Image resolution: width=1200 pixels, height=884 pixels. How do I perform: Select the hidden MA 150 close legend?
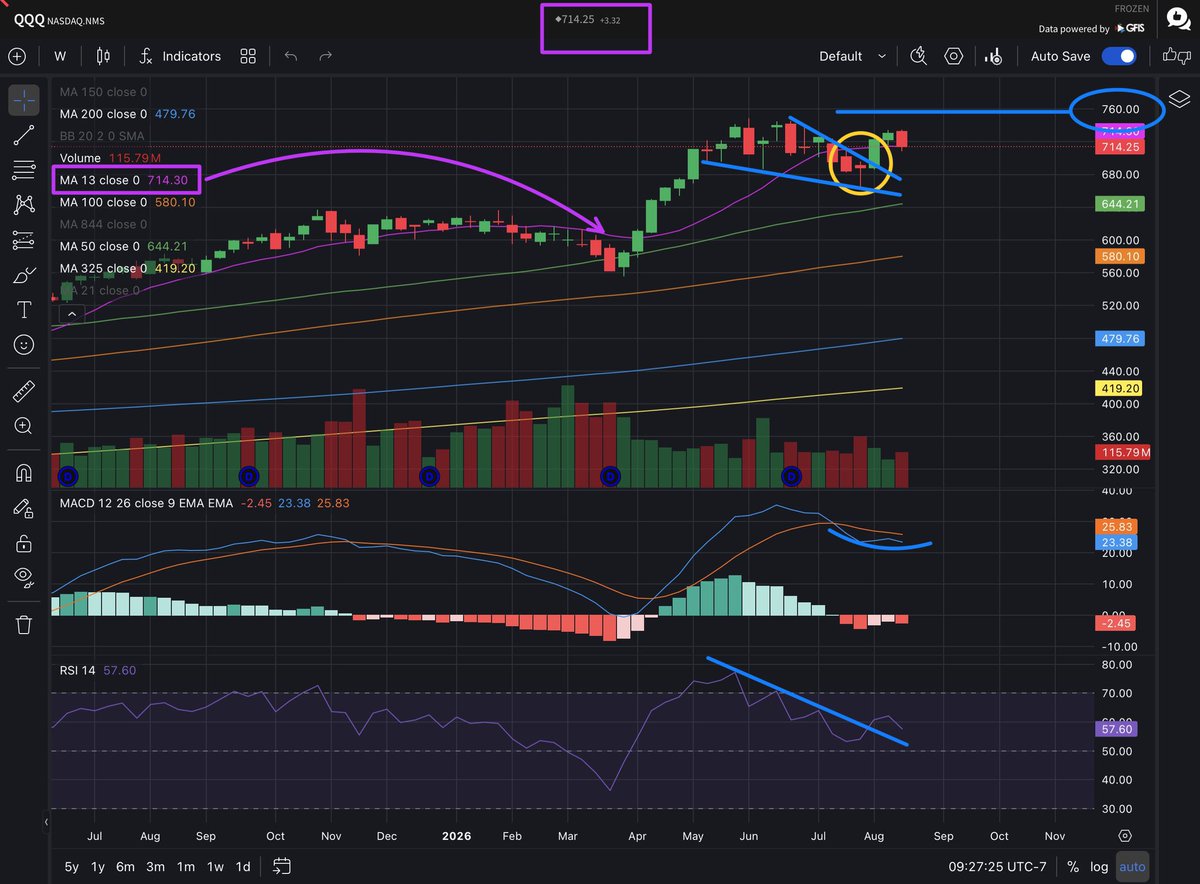(103, 92)
